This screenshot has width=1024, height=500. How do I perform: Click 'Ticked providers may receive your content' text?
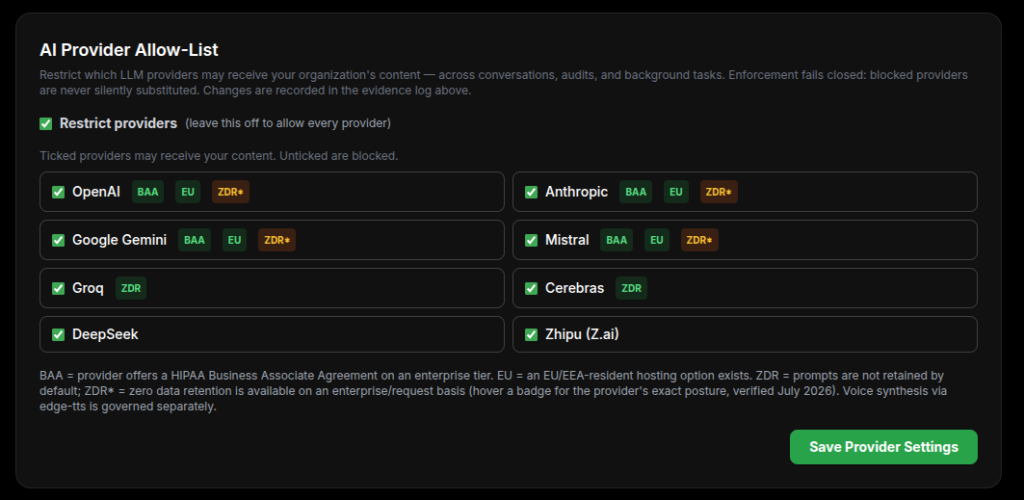click(219, 156)
